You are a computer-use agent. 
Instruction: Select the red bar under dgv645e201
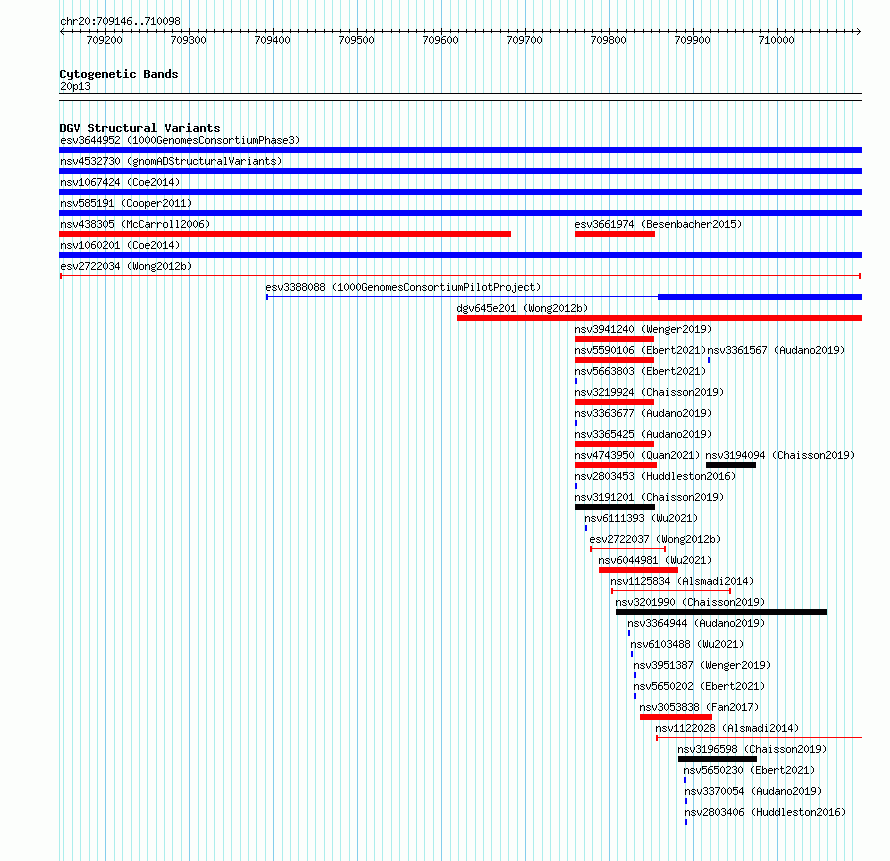pos(660,318)
